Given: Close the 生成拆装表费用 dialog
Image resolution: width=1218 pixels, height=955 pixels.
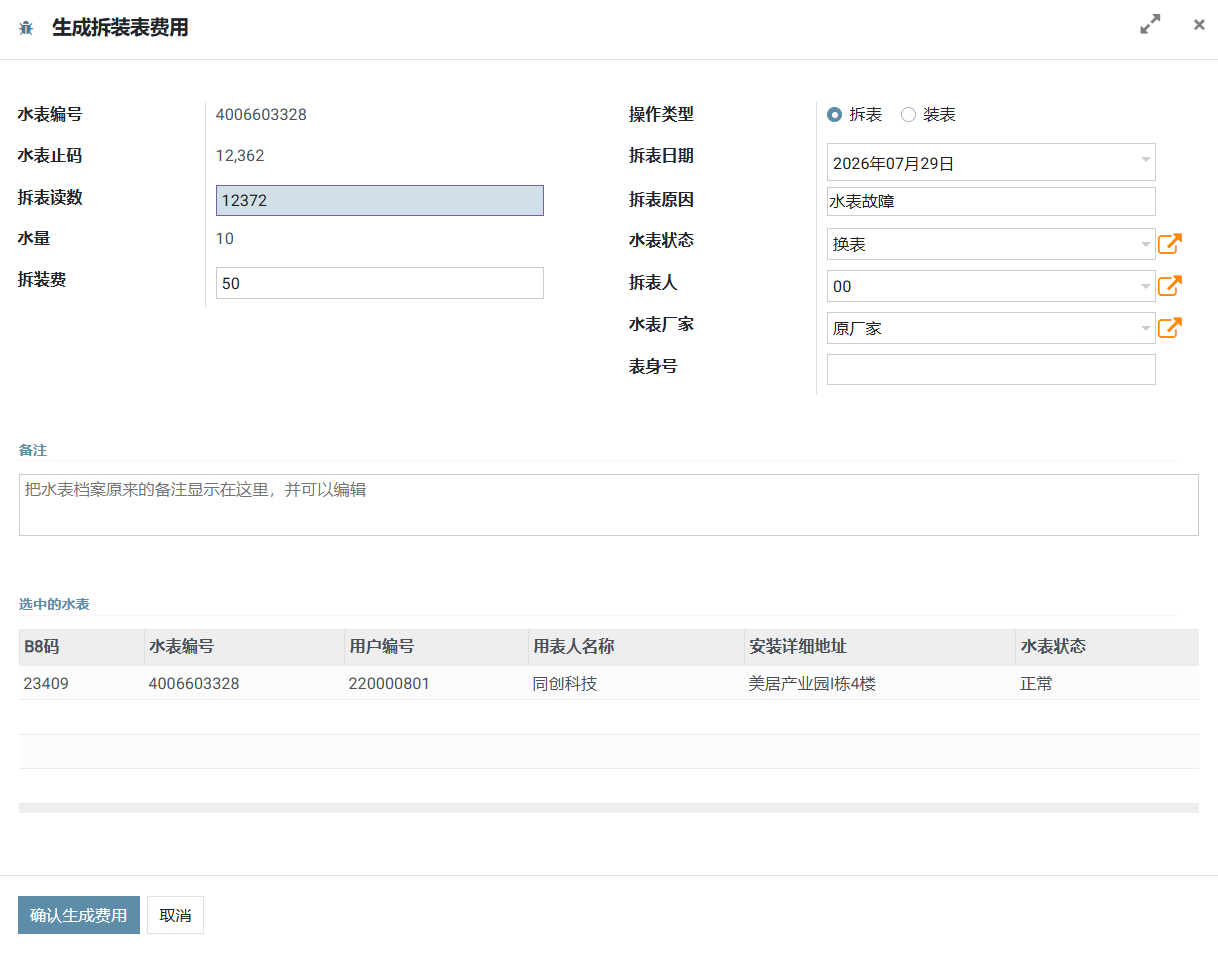Looking at the screenshot, I should [x=1199, y=25].
